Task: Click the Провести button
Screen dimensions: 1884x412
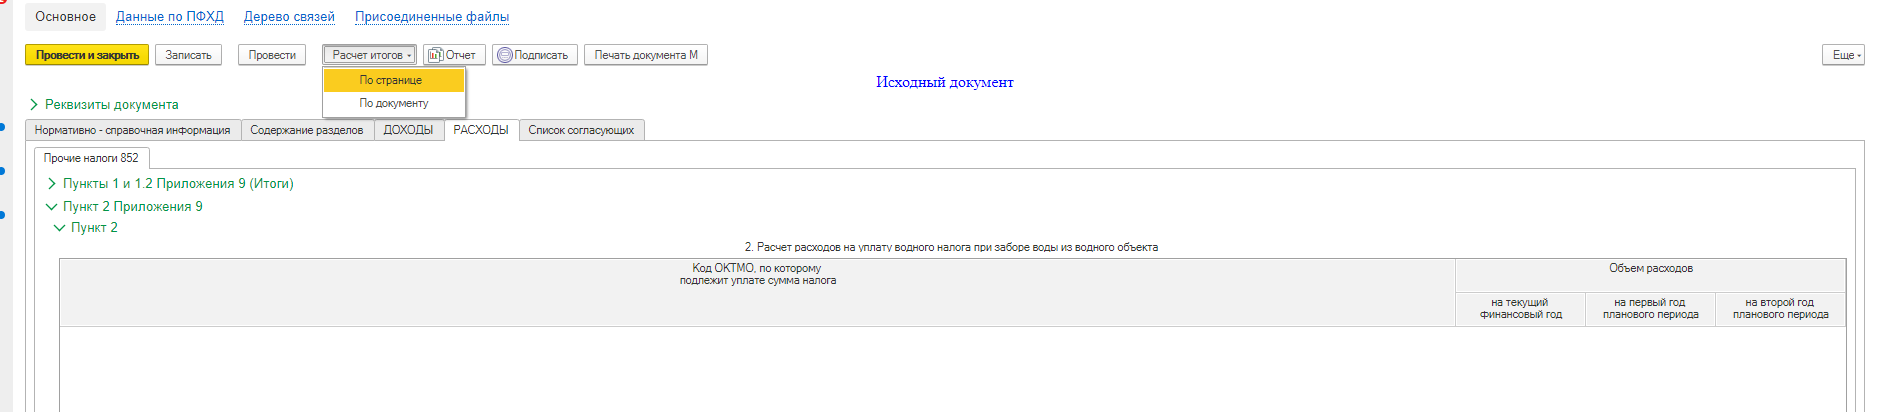Action: pyautogui.click(x=272, y=55)
